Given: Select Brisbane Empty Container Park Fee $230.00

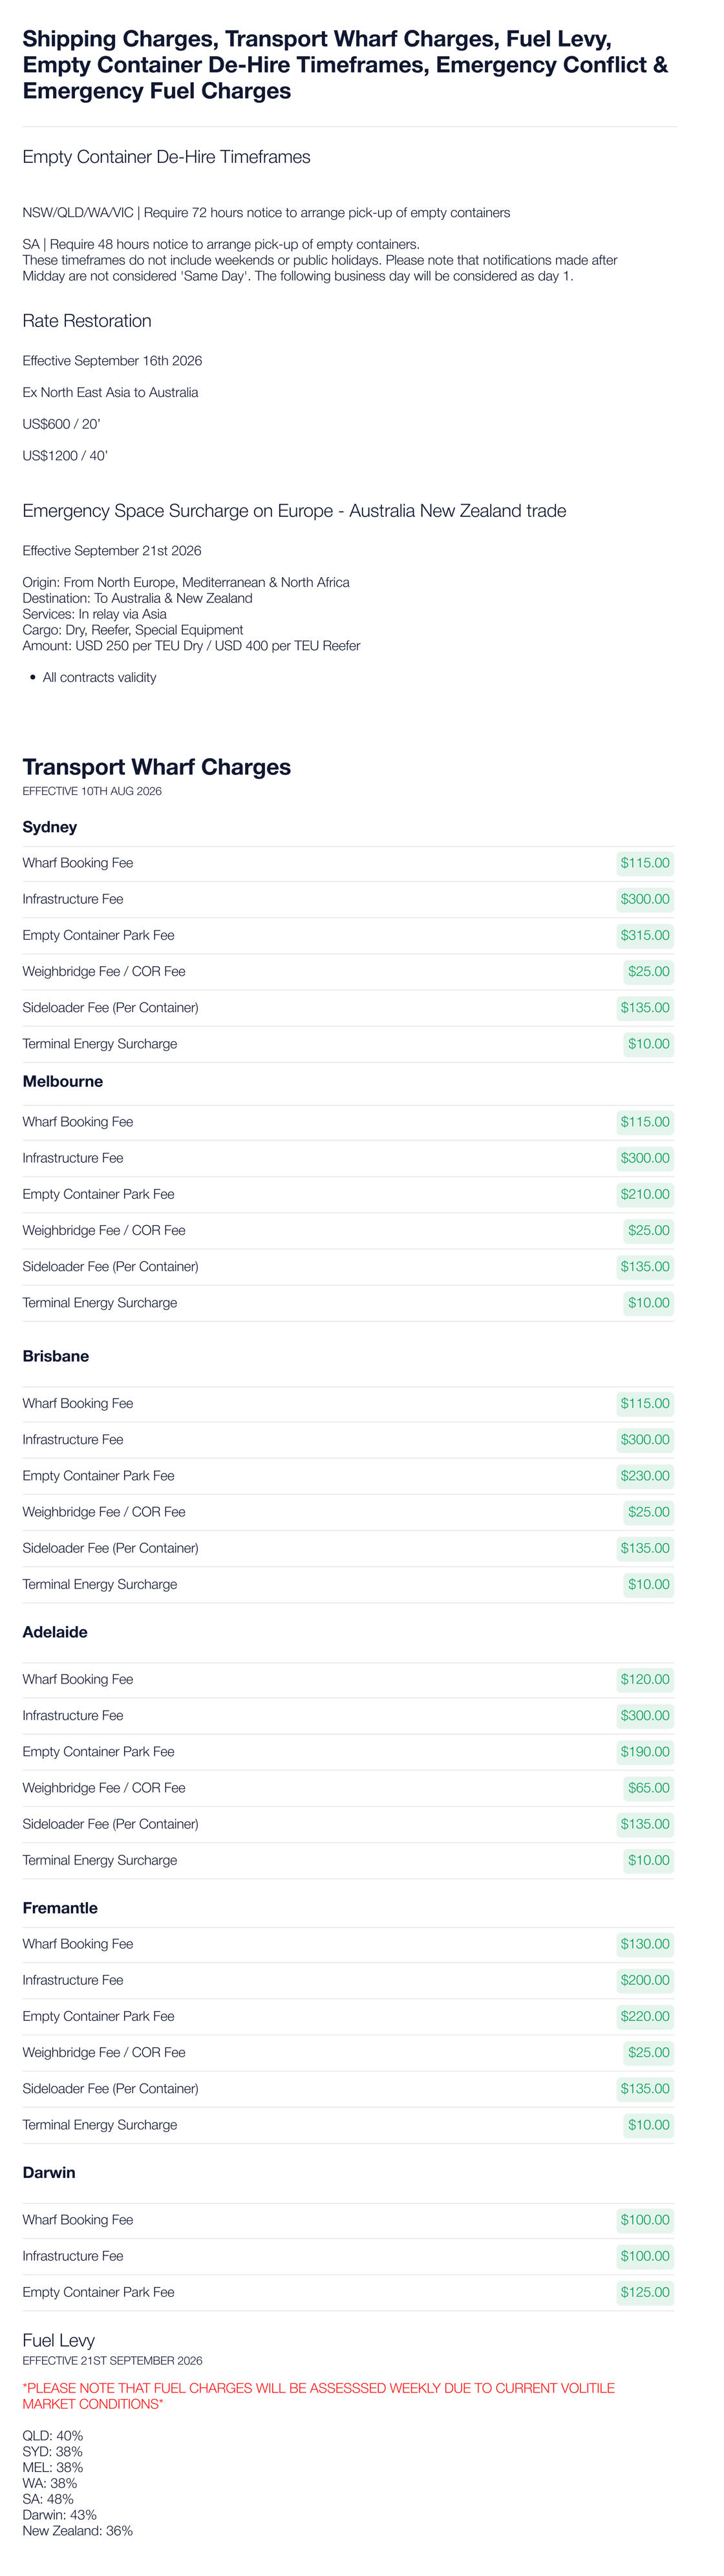Looking at the screenshot, I should pos(645,1476).
